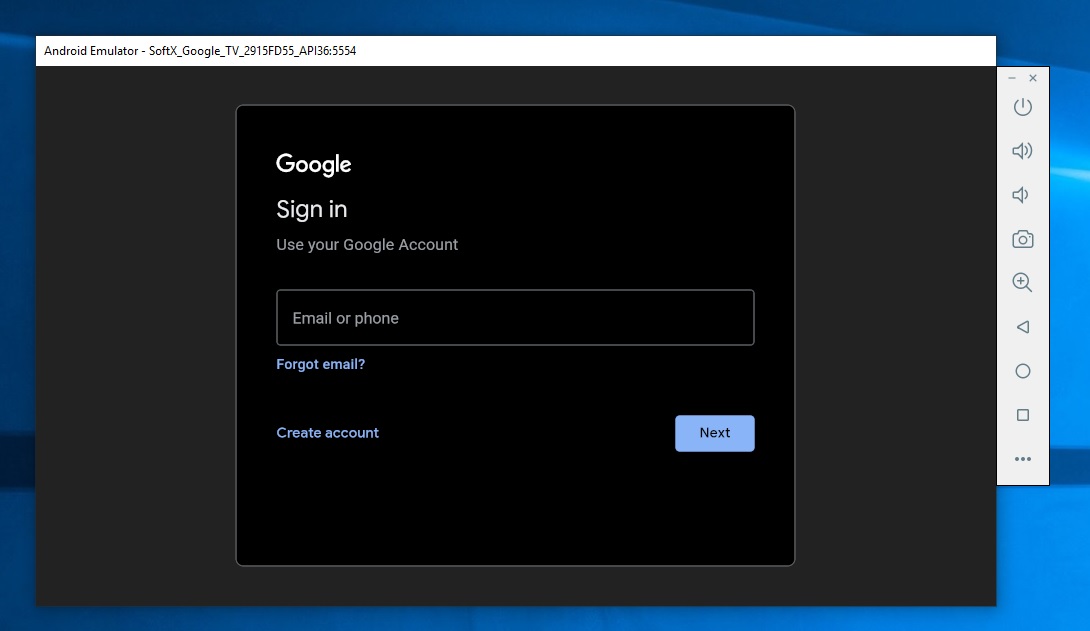
Task: Raise volume with the volume up icon
Action: pyautogui.click(x=1022, y=151)
